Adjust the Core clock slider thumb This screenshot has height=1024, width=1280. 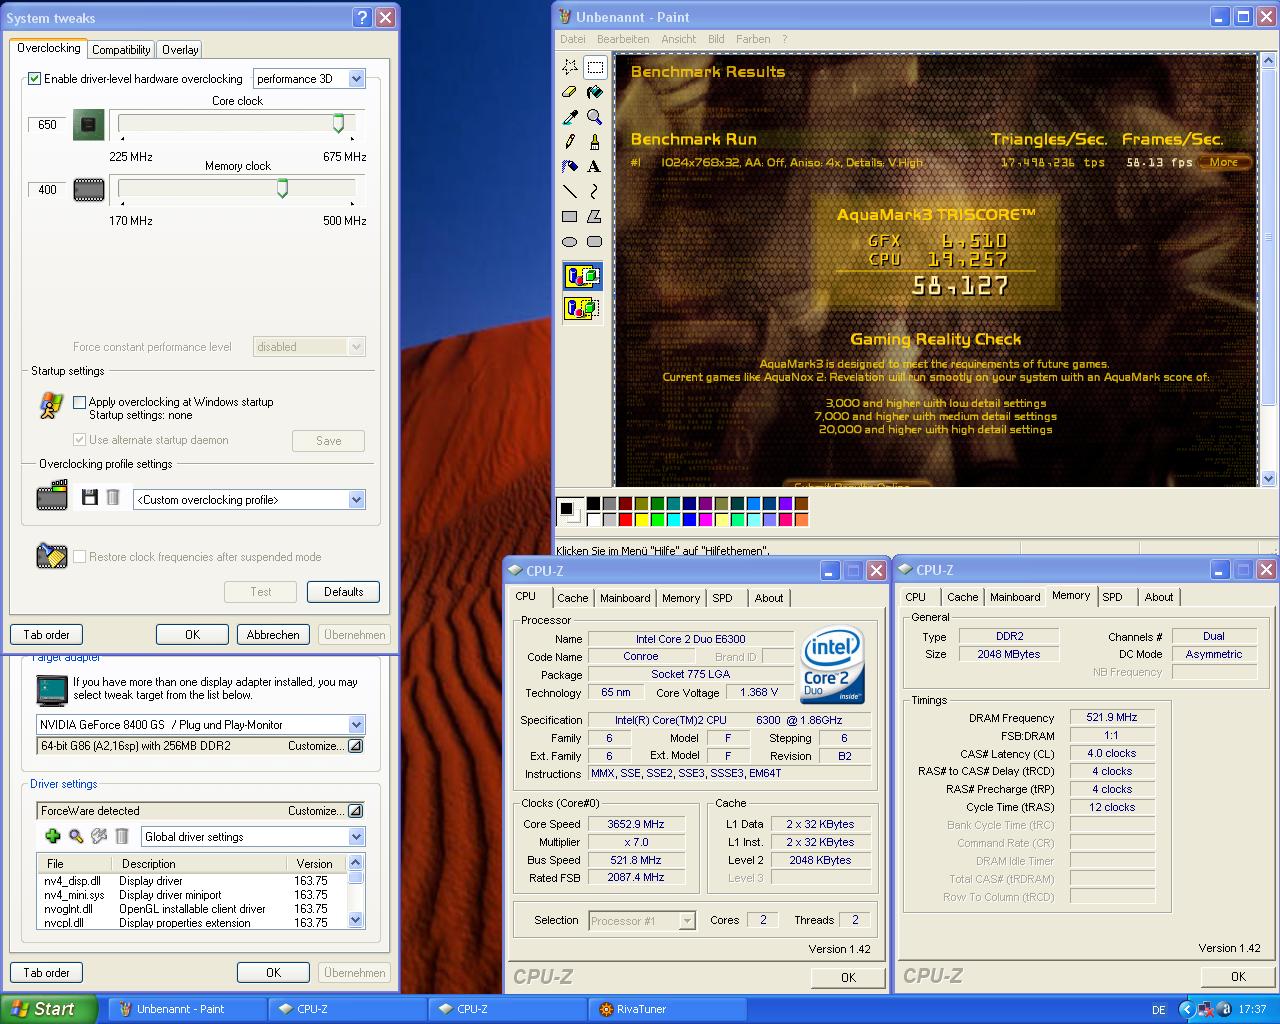338,123
